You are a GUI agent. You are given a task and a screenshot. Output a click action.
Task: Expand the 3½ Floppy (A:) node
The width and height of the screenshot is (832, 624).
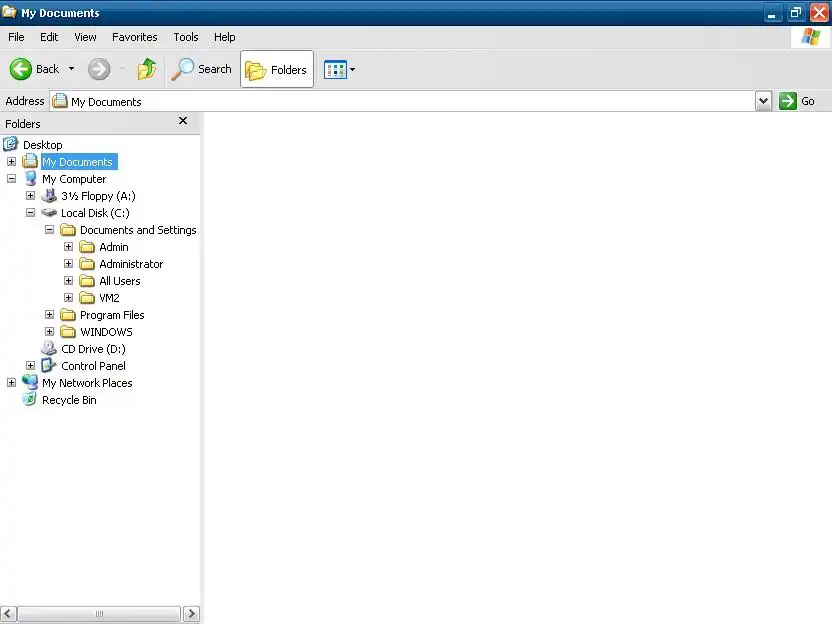(x=30, y=196)
